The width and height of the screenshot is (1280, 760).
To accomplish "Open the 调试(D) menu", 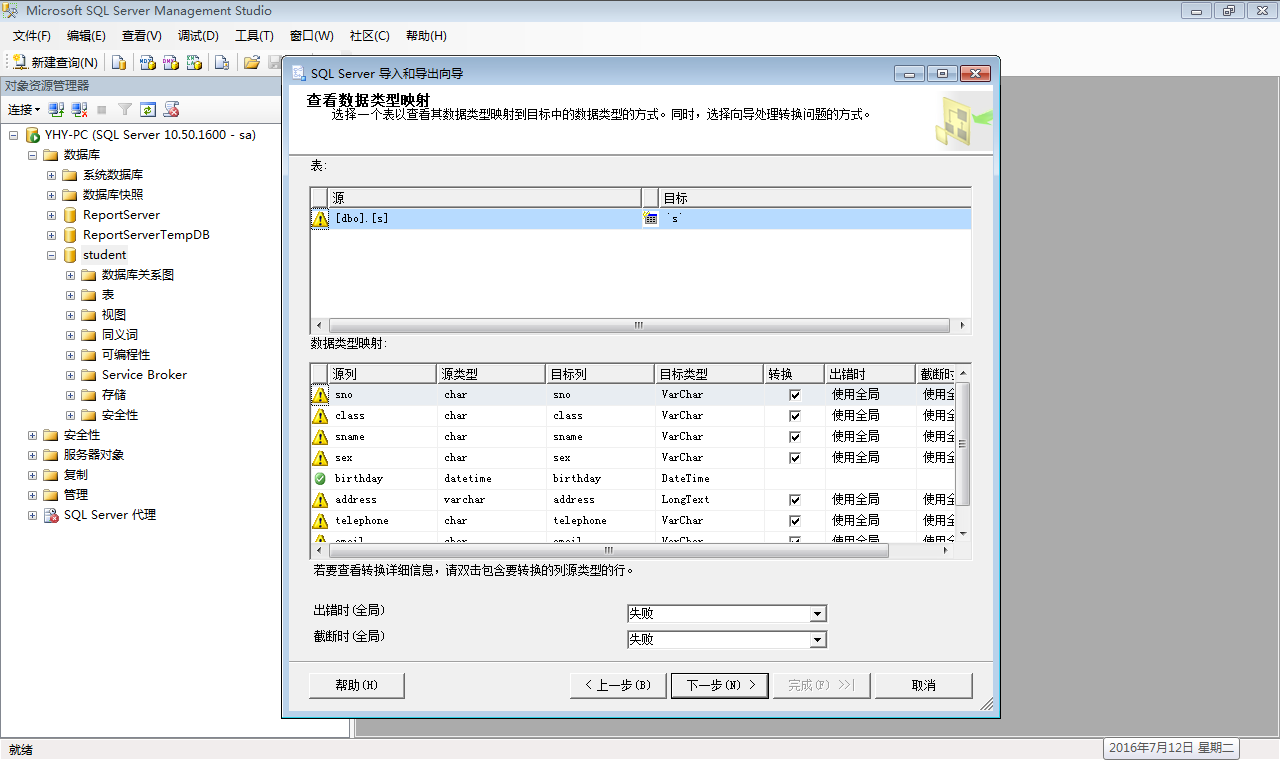I will click(198, 36).
